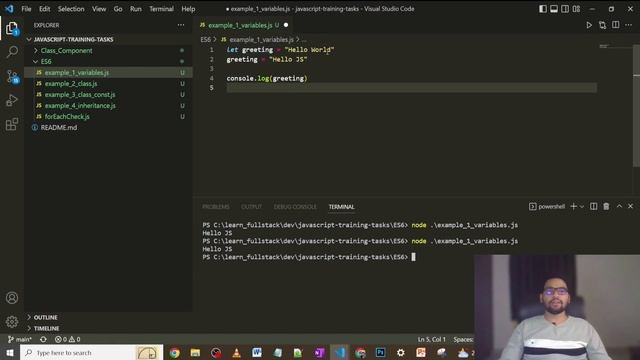The height and width of the screenshot is (360, 640).
Task: Place cursor on editor line 5
Action: click(x=411, y=88)
